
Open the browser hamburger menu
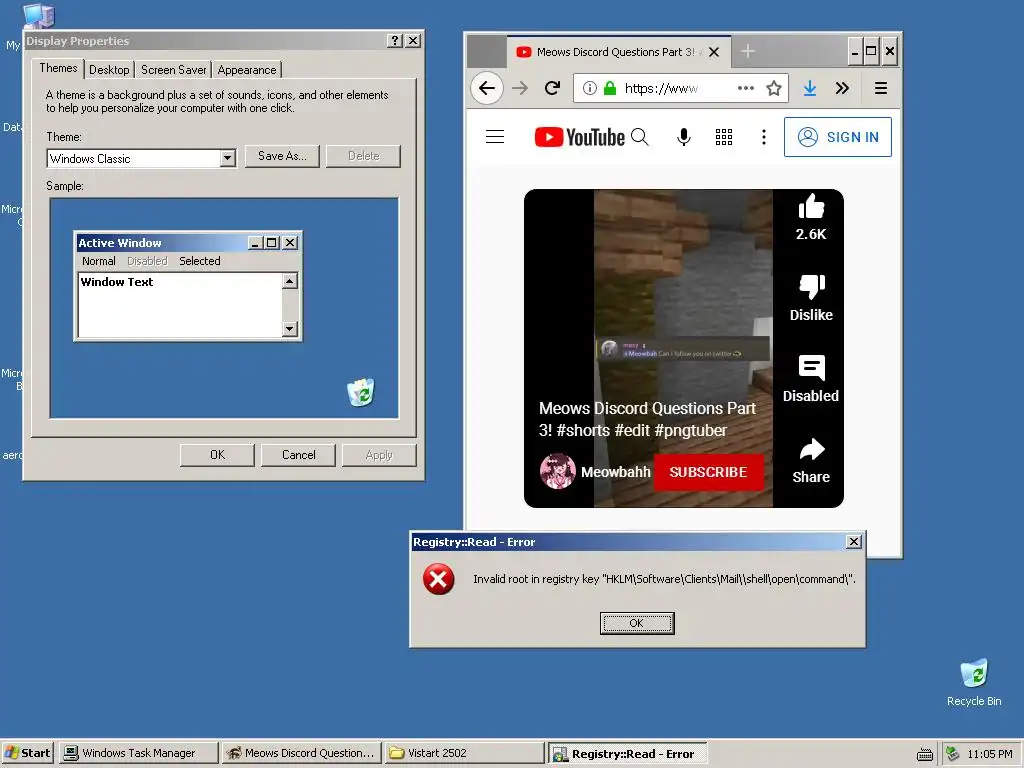click(880, 88)
